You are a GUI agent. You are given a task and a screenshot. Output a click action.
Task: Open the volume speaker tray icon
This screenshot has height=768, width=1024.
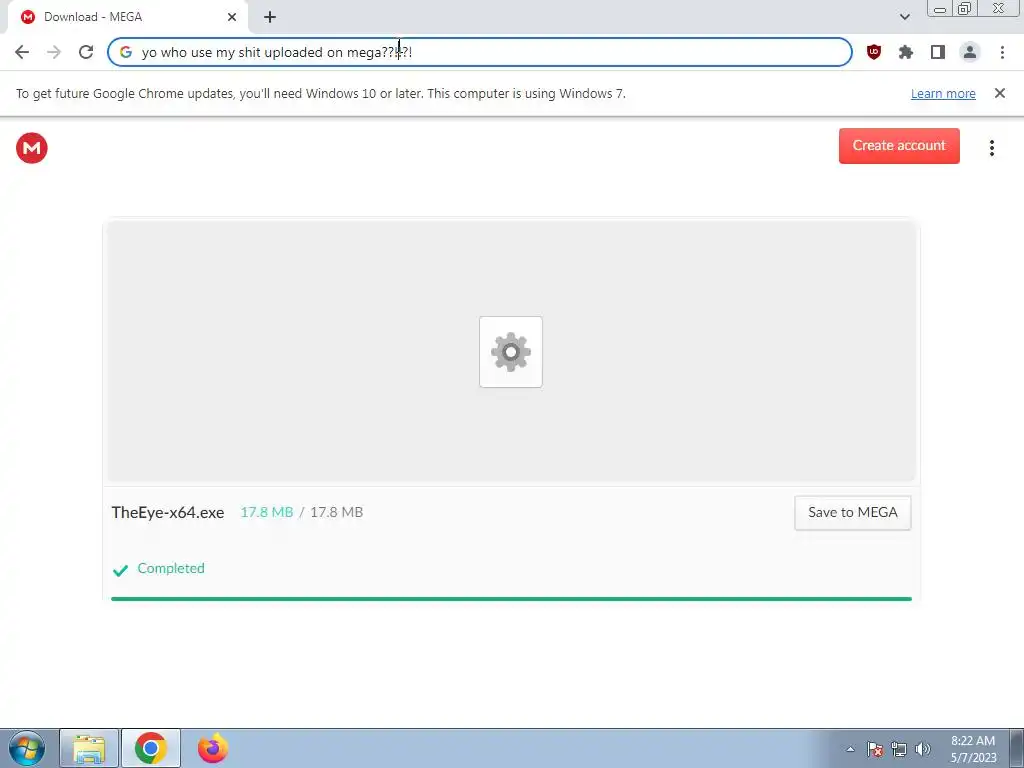click(923, 749)
